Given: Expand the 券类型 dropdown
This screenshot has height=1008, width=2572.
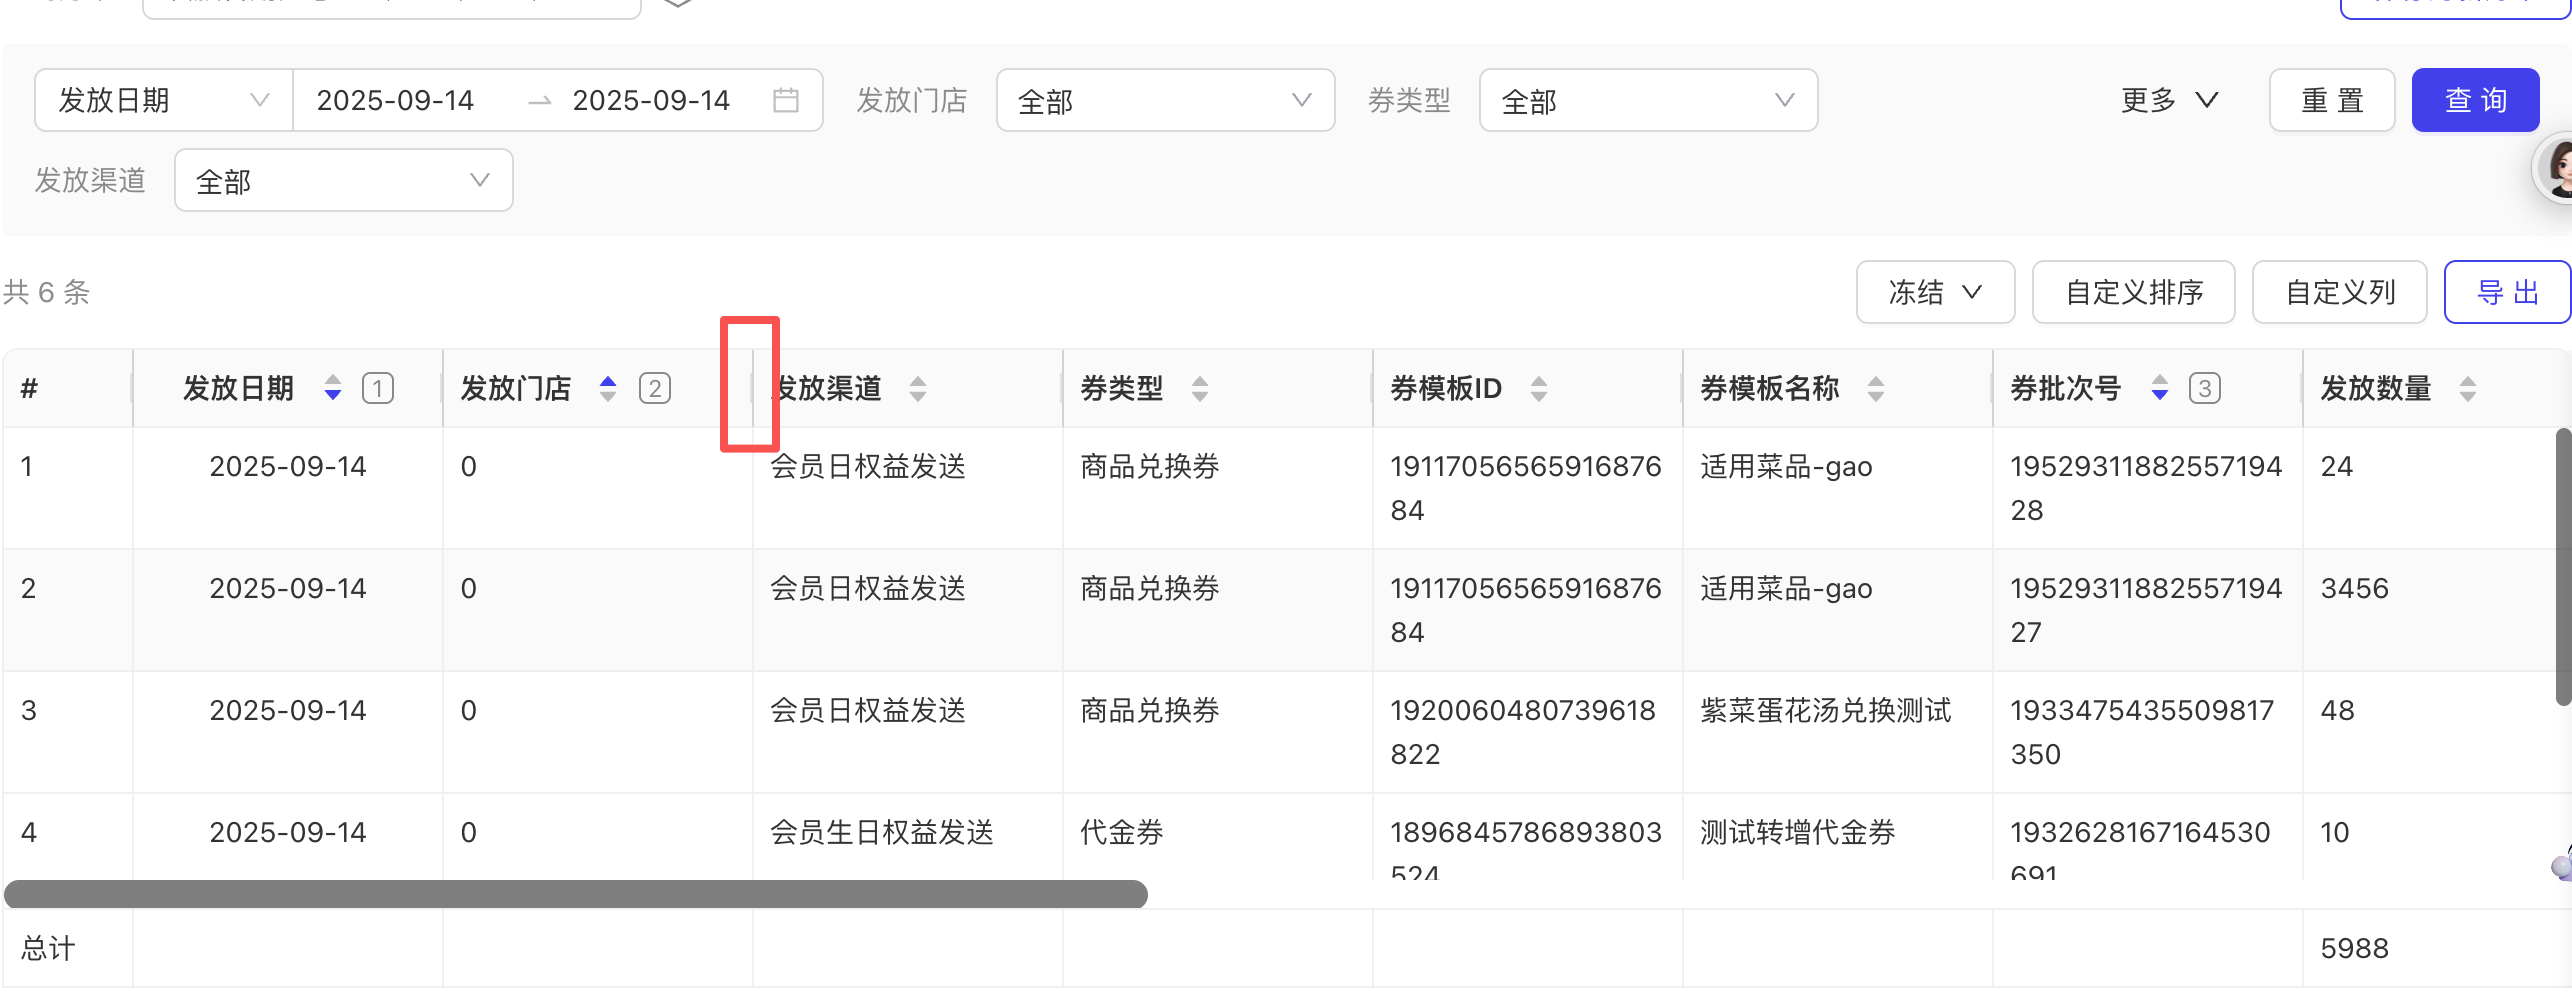Looking at the screenshot, I should click(1647, 100).
